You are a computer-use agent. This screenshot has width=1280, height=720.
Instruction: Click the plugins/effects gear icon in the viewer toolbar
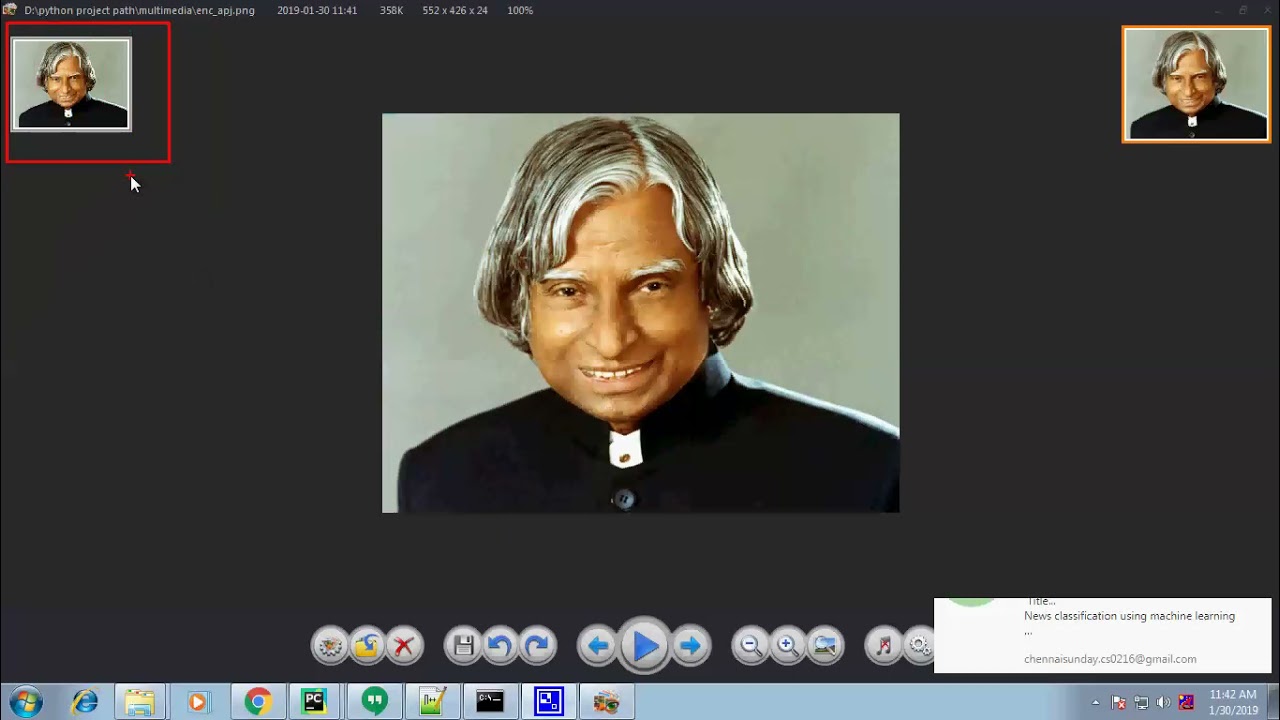(x=330, y=647)
